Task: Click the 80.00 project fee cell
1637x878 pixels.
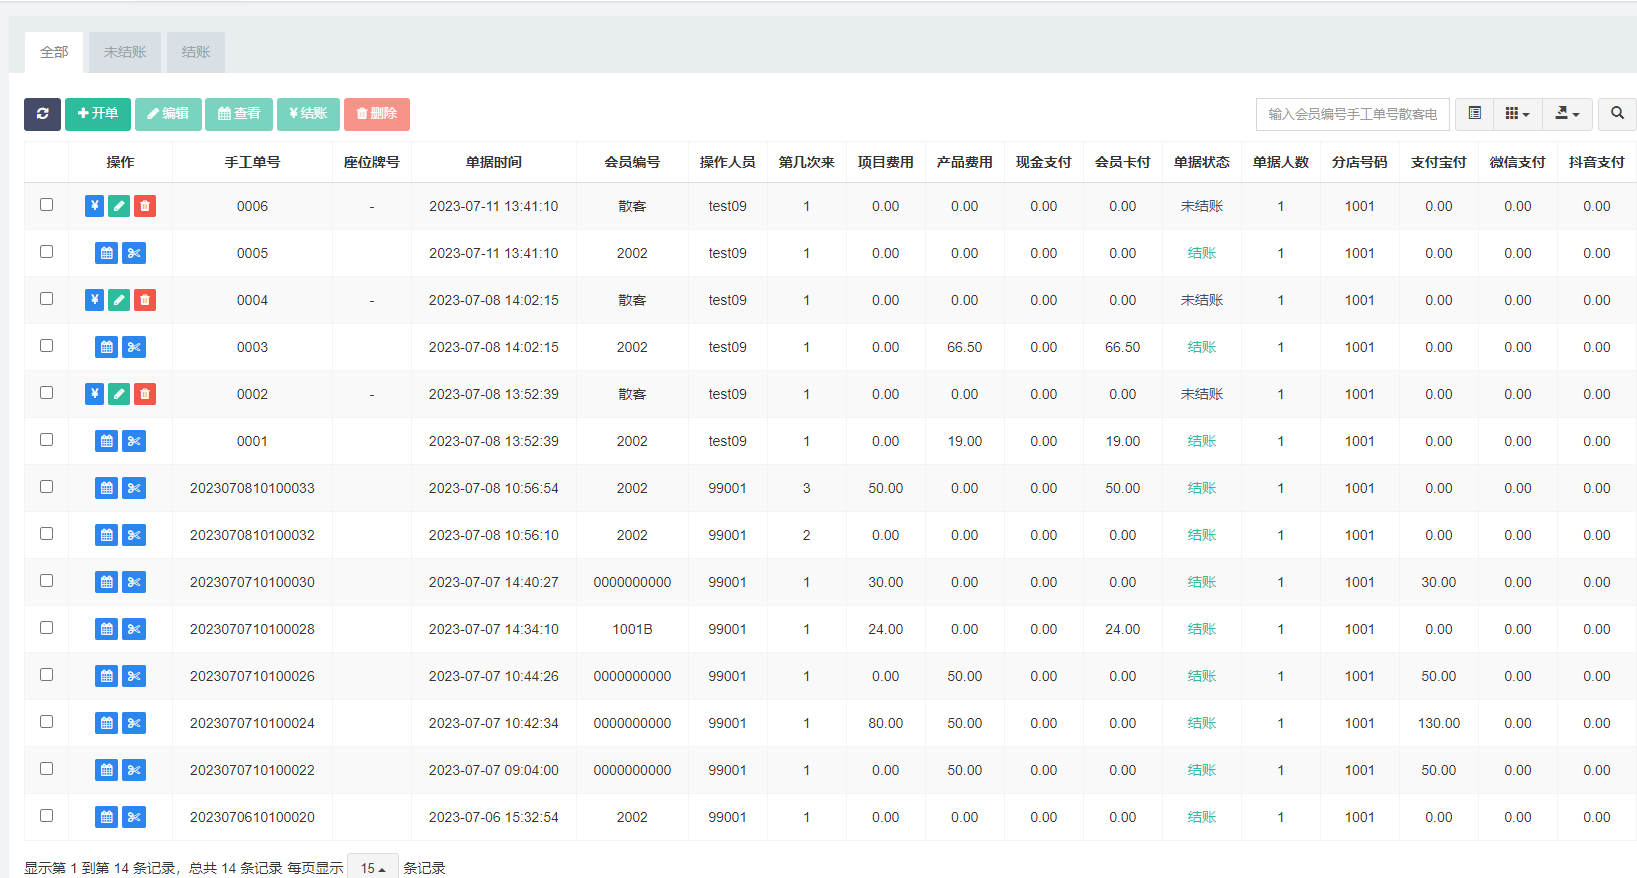Action: [886, 723]
